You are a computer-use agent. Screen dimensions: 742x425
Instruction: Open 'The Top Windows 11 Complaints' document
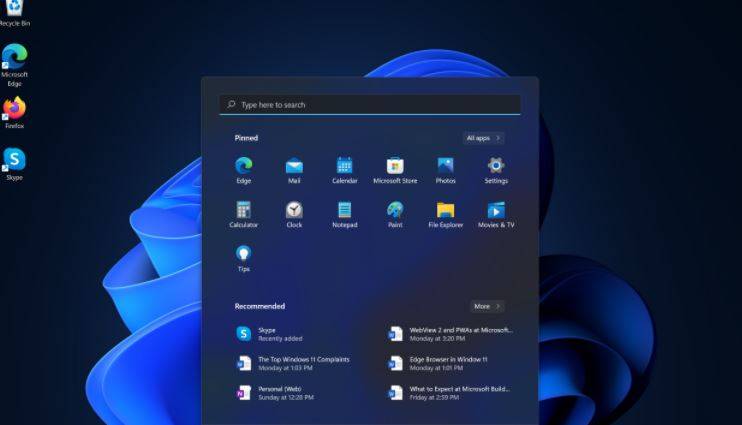(292, 363)
